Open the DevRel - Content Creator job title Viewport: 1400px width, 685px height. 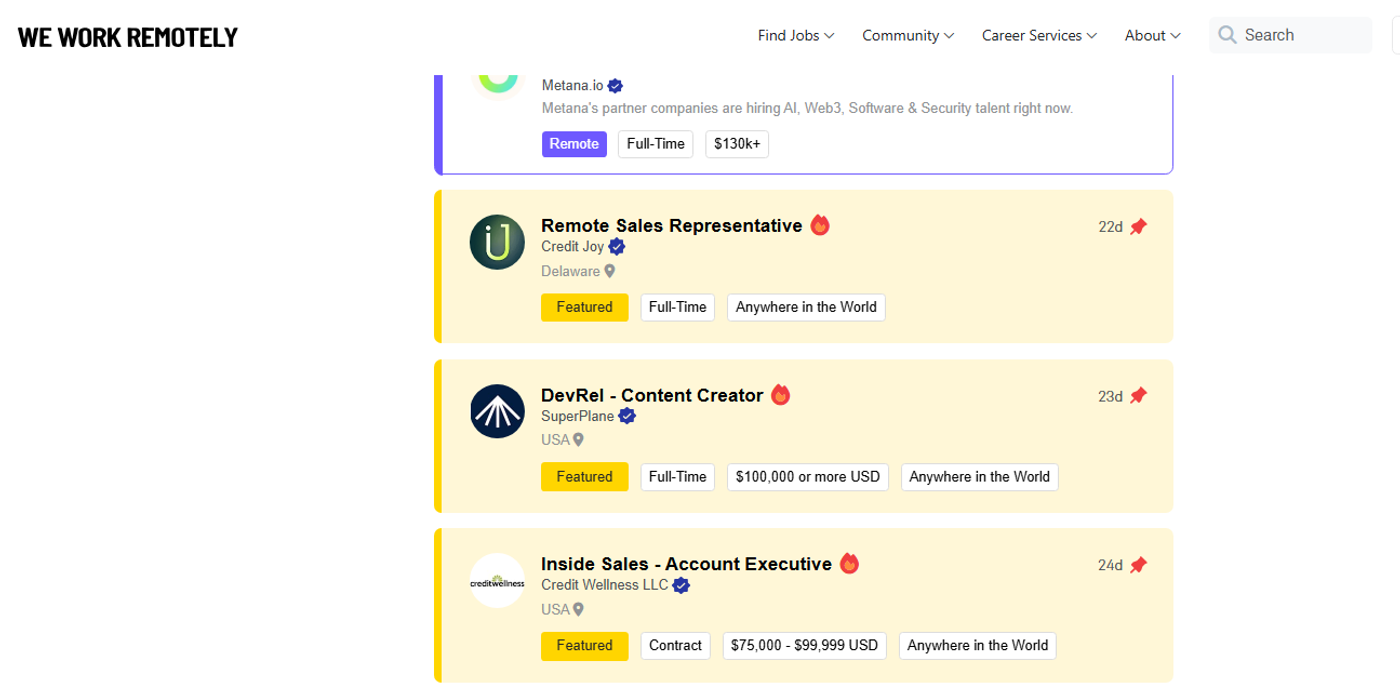point(652,395)
